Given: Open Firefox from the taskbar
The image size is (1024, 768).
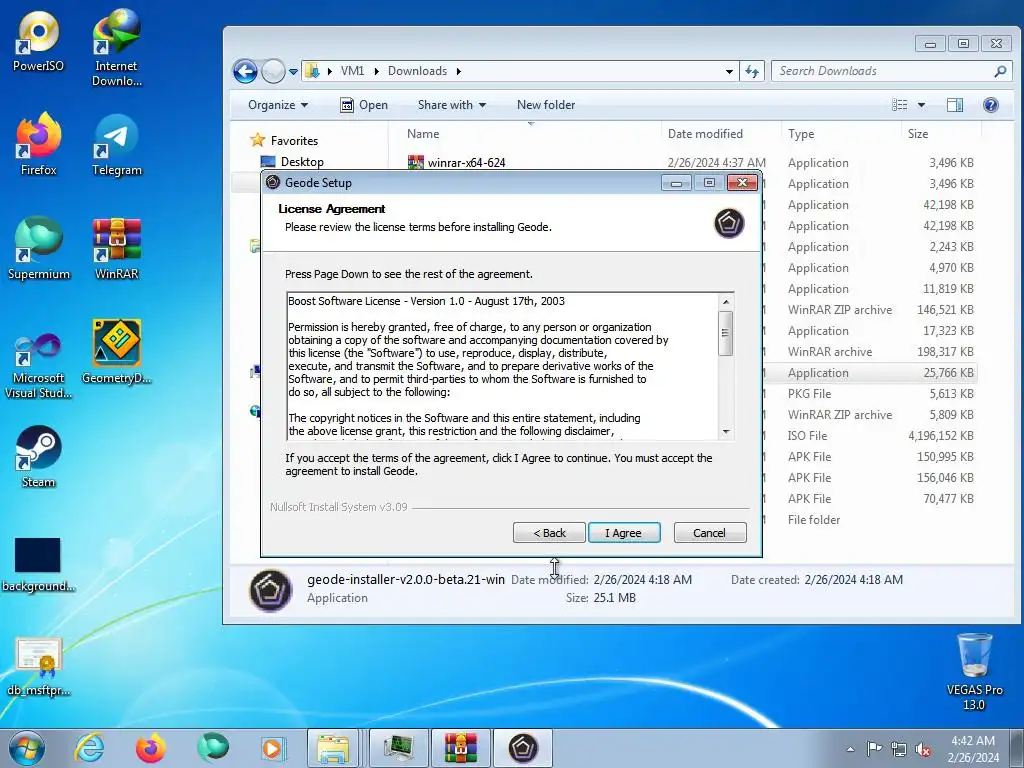Looking at the screenshot, I should tap(150, 748).
